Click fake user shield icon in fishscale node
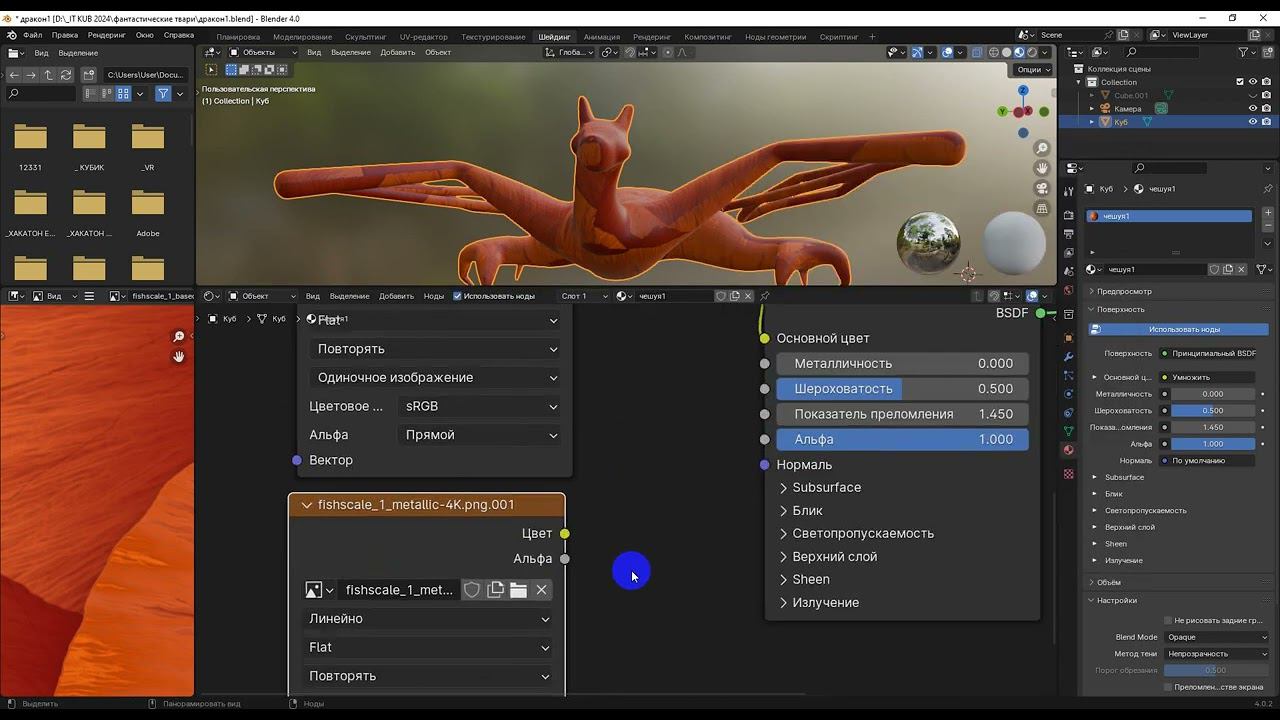 tap(472, 590)
